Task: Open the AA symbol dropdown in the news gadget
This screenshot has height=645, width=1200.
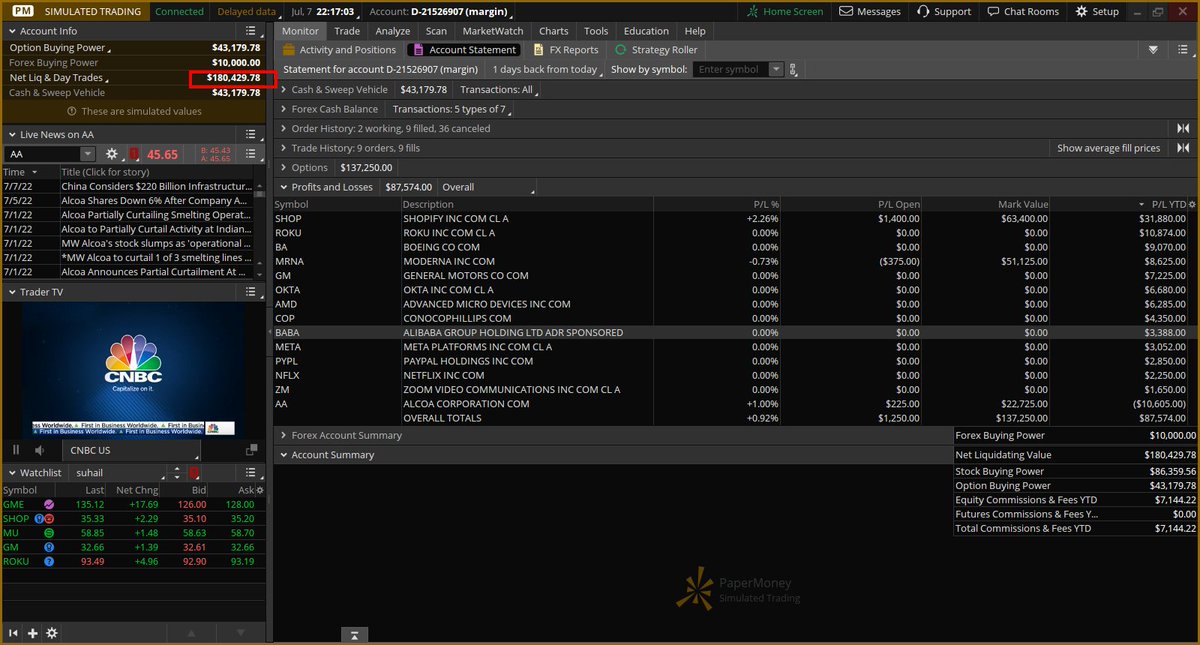Action: coord(87,154)
